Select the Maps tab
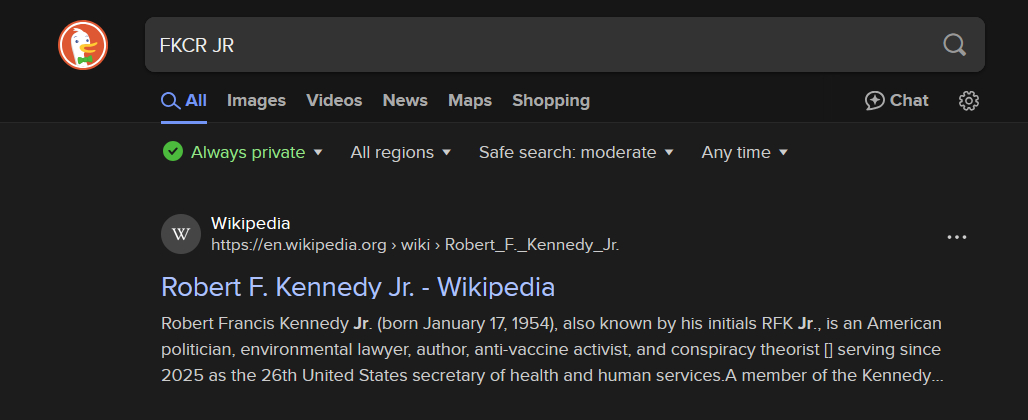Image resolution: width=1028 pixels, height=420 pixels. pos(470,101)
